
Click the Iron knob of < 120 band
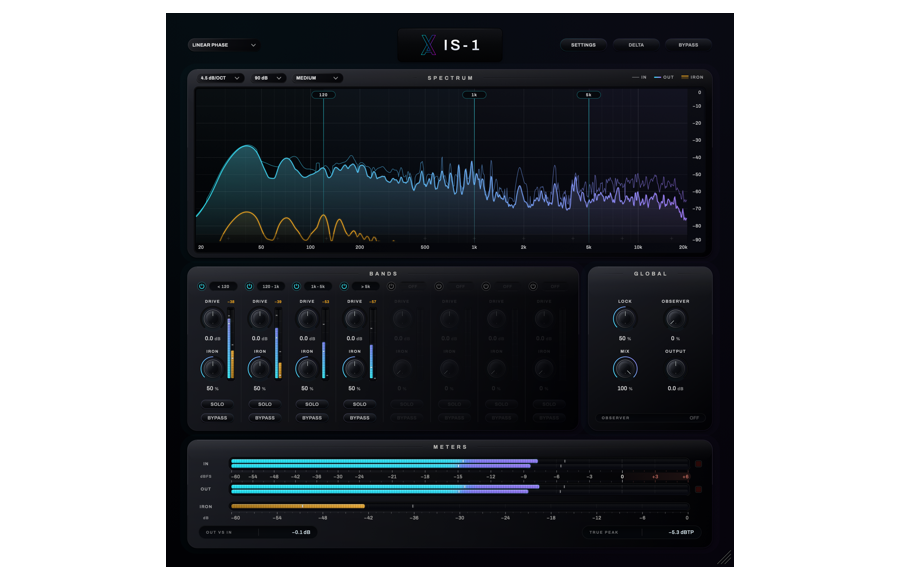click(212, 368)
